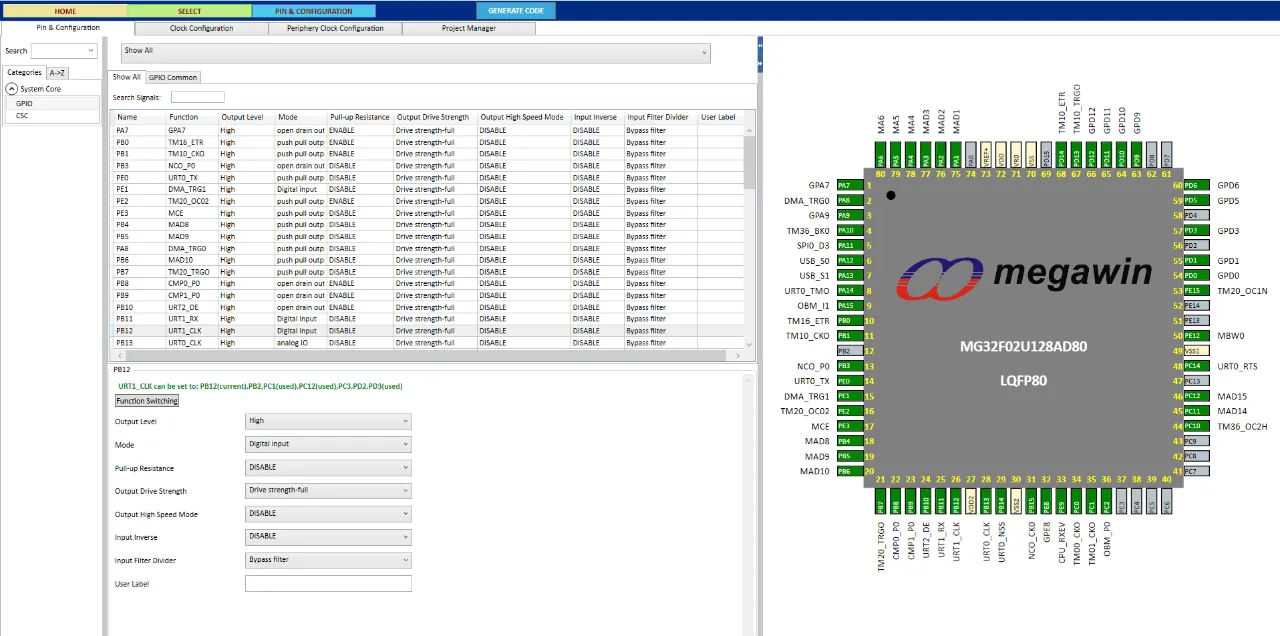Screen dimensions: 1280x636
Task: Select pin PE8 on the chip diagram
Action: (x=1046, y=501)
